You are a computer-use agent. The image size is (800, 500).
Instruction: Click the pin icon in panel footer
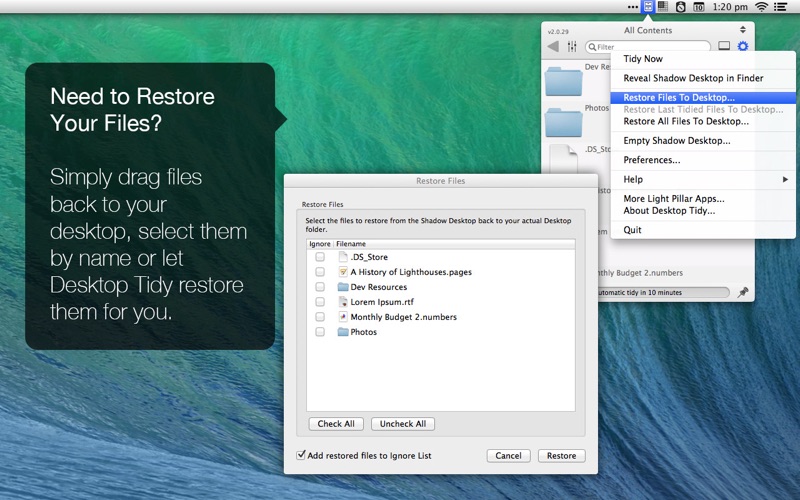point(743,292)
